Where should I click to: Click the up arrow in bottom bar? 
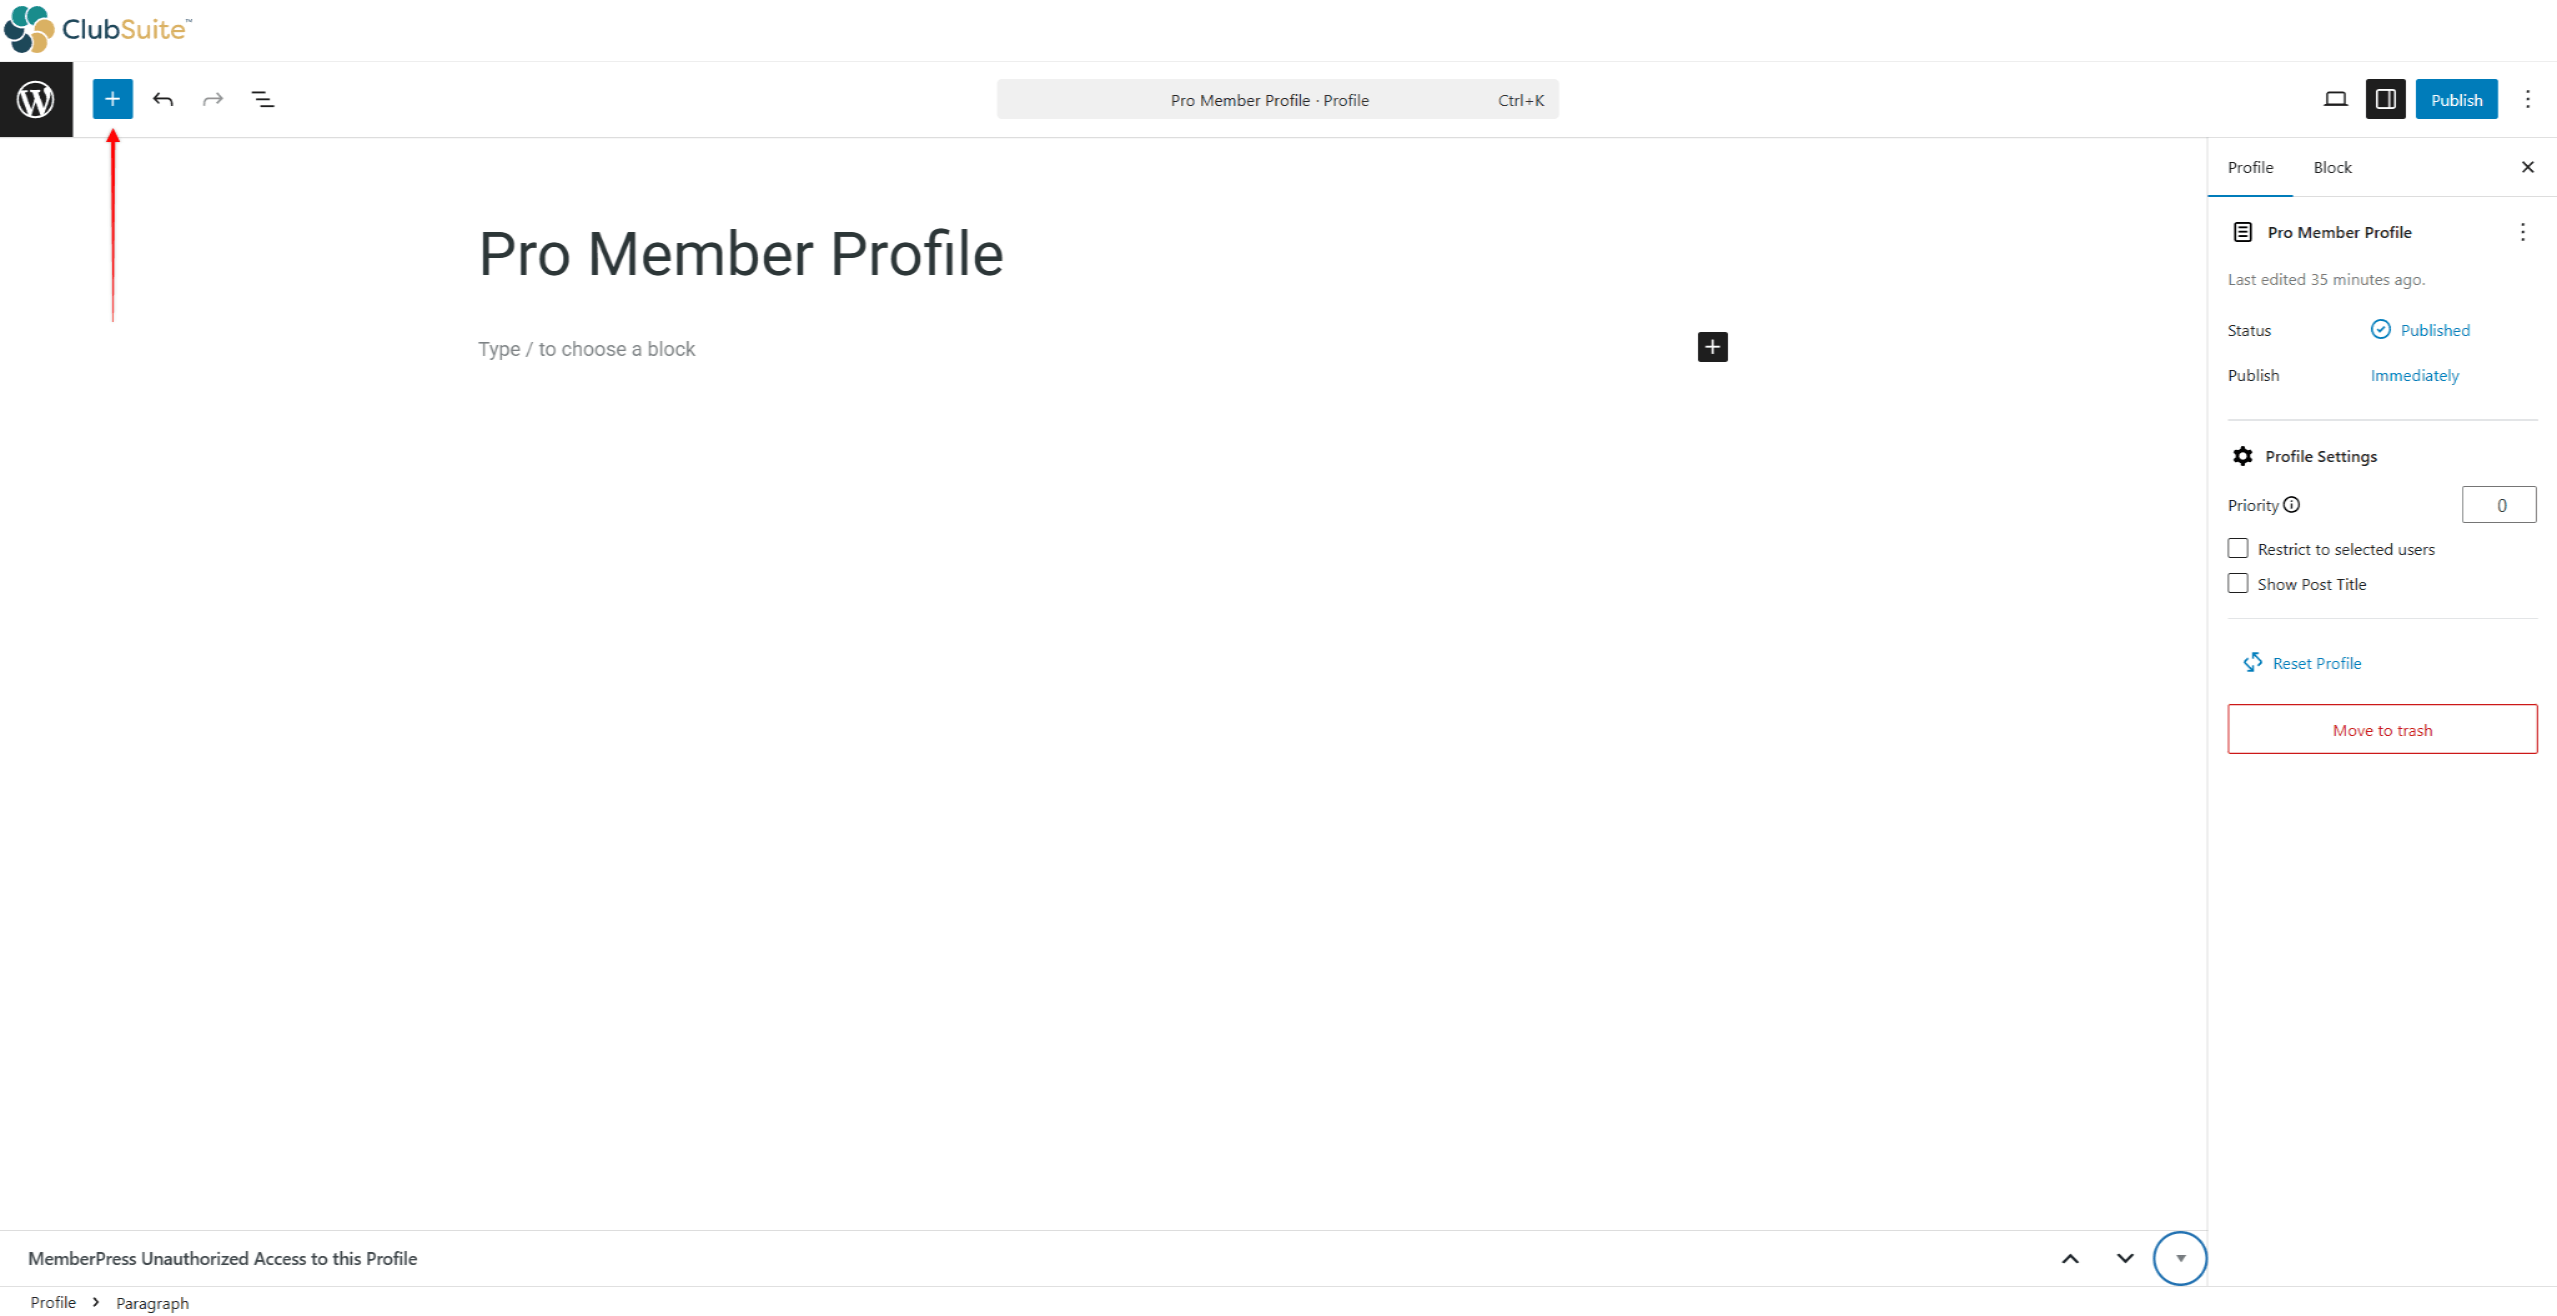point(2069,1258)
